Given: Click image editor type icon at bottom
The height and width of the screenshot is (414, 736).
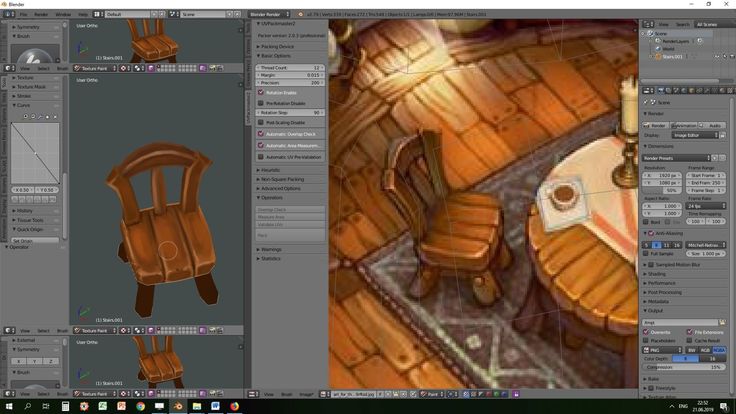Looking at the screenshot, I should pos(253,394).
